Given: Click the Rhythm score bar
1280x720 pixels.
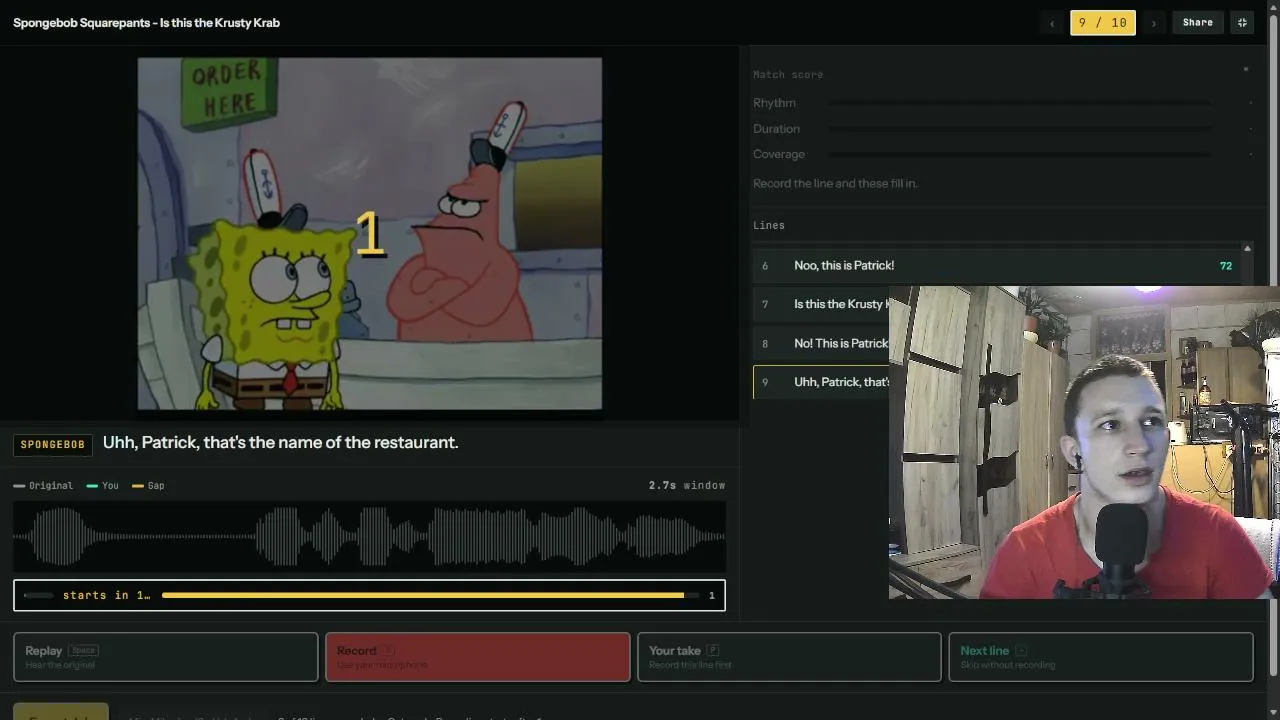Looking at the screenshot, I should click(x=1019, y=103).
